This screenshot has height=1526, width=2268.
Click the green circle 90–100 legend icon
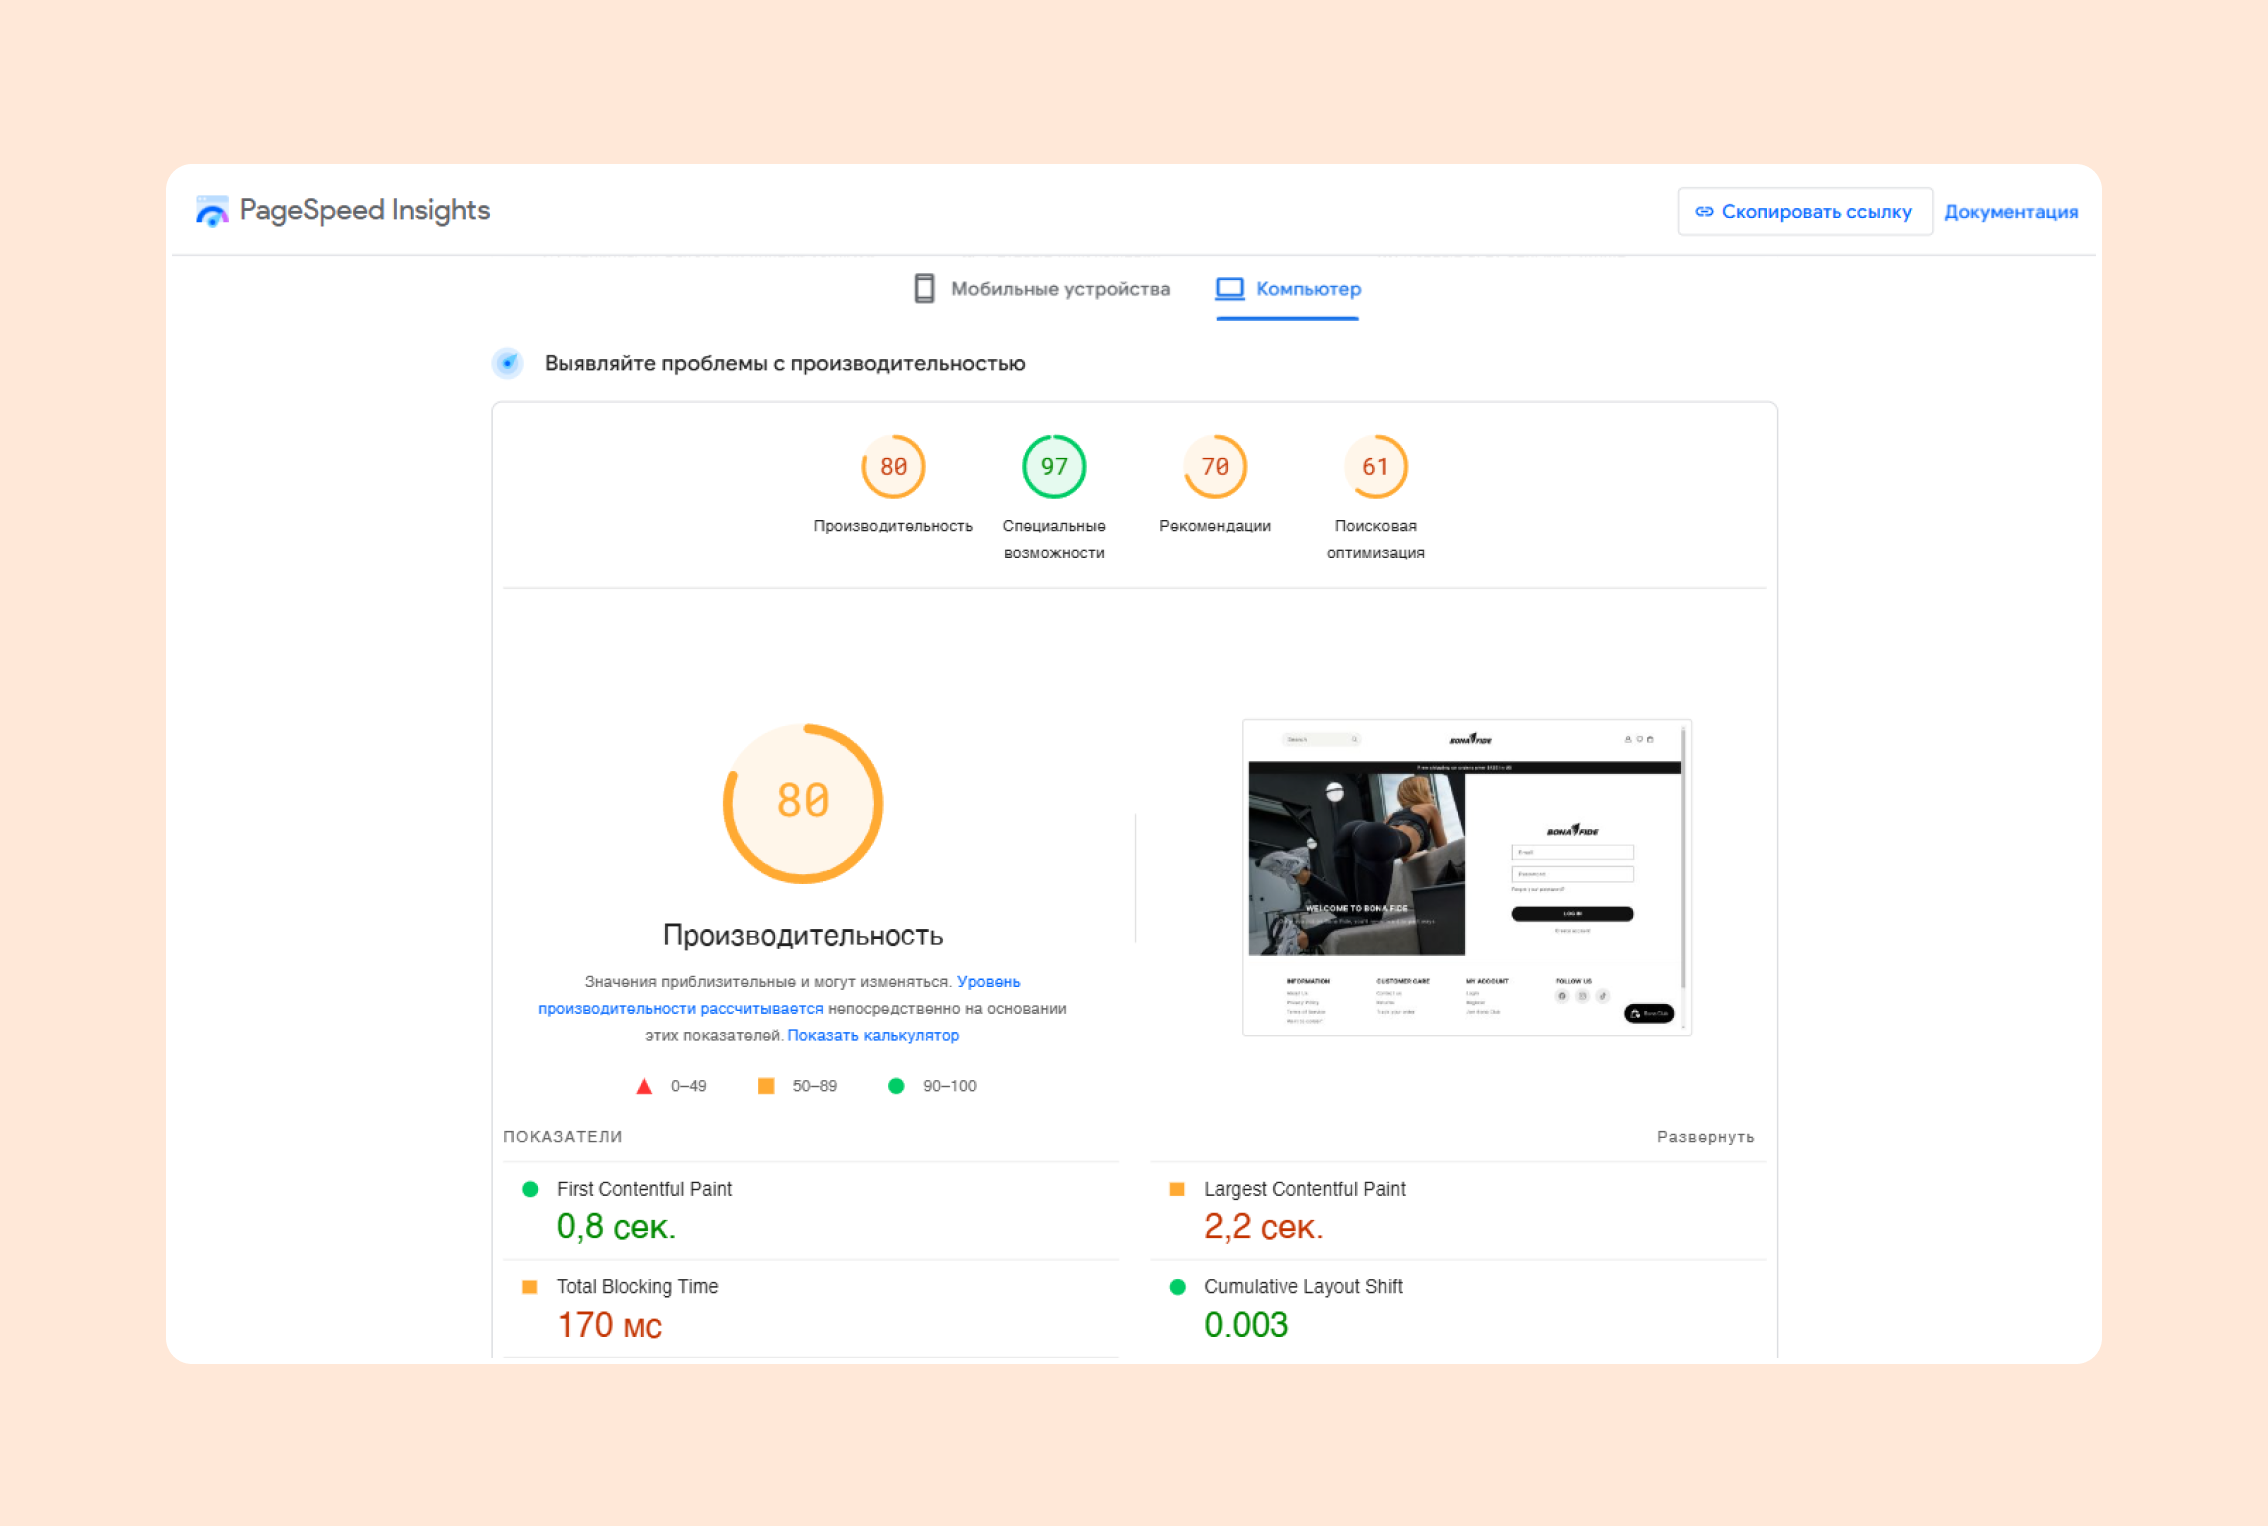(896, 1086)
